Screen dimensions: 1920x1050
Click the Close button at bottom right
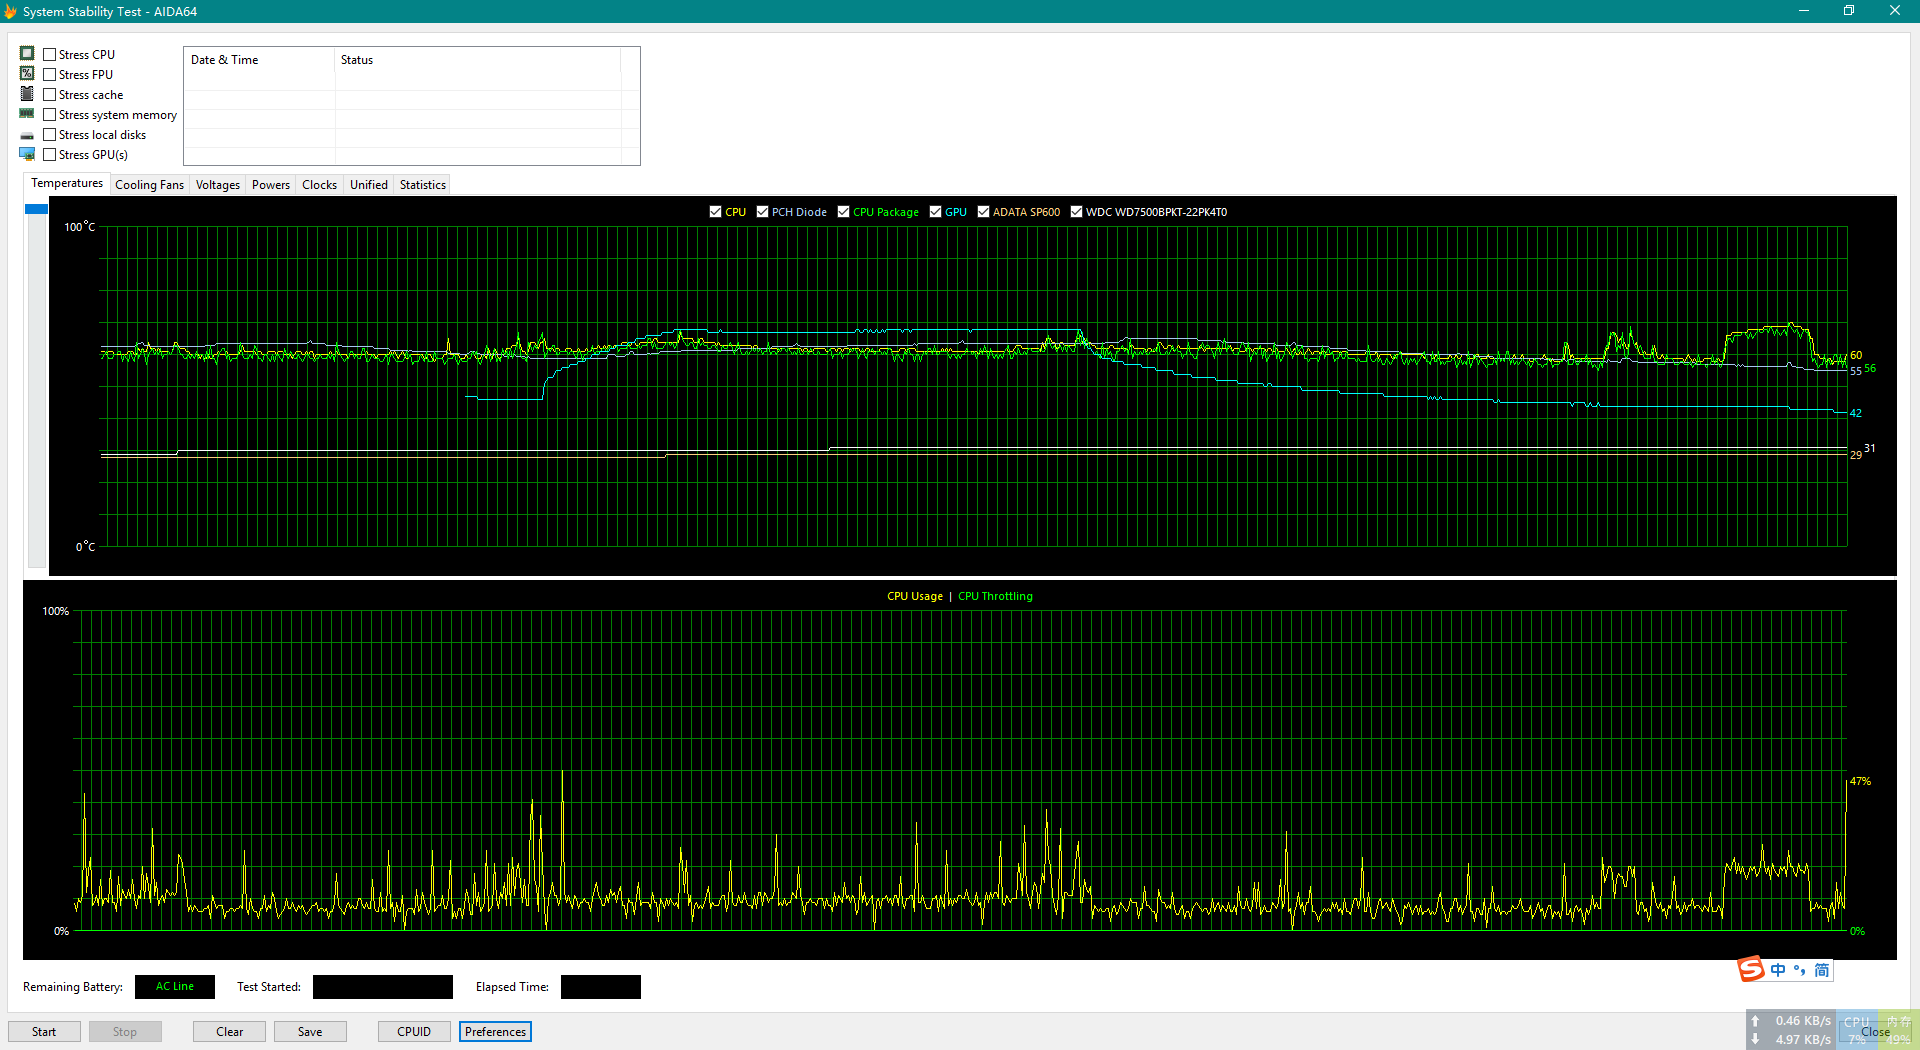tap(1875, 1032)
